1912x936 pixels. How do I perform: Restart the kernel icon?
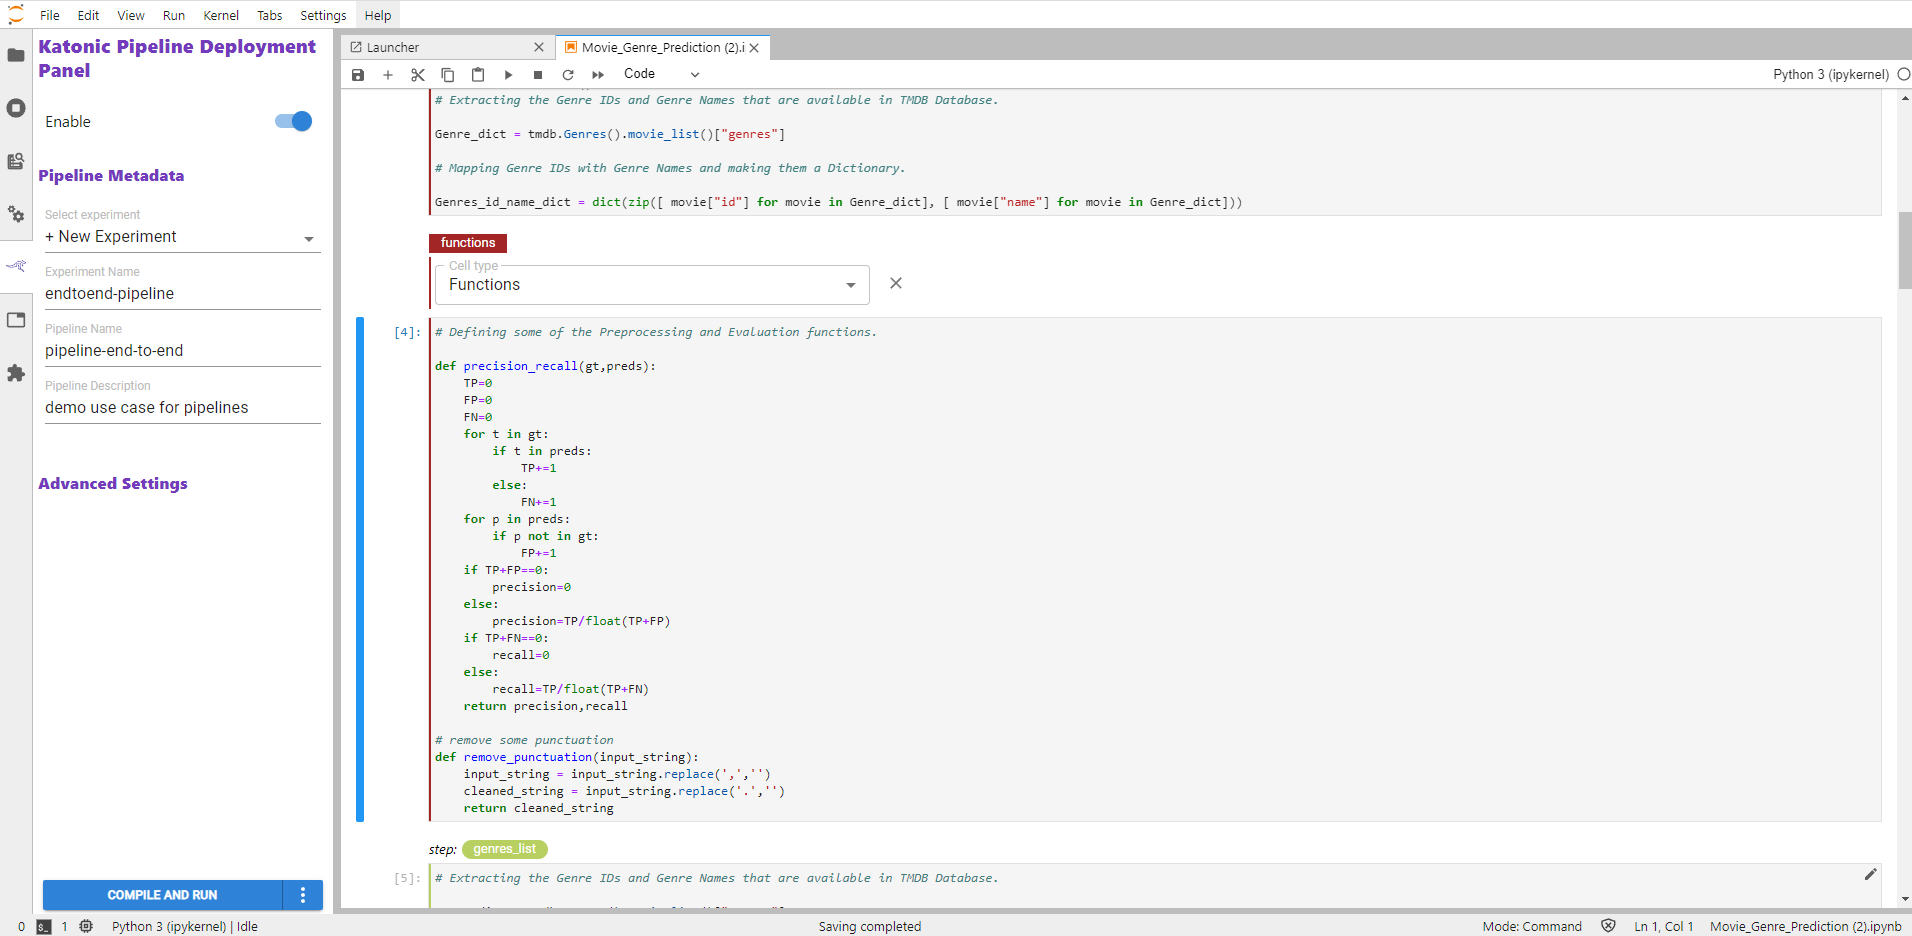tap(568, 75)
